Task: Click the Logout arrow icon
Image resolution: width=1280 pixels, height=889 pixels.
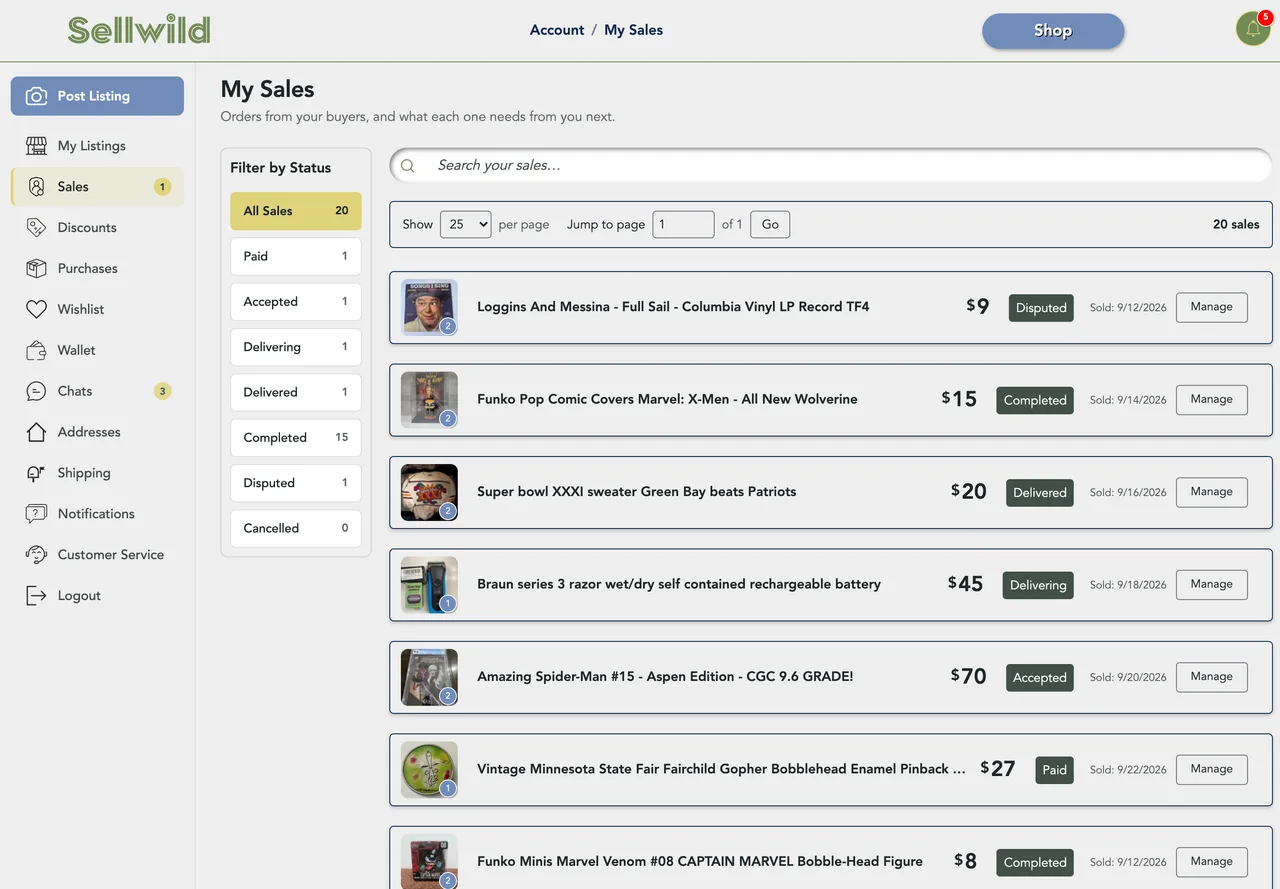Action: (x=37, y=596)
